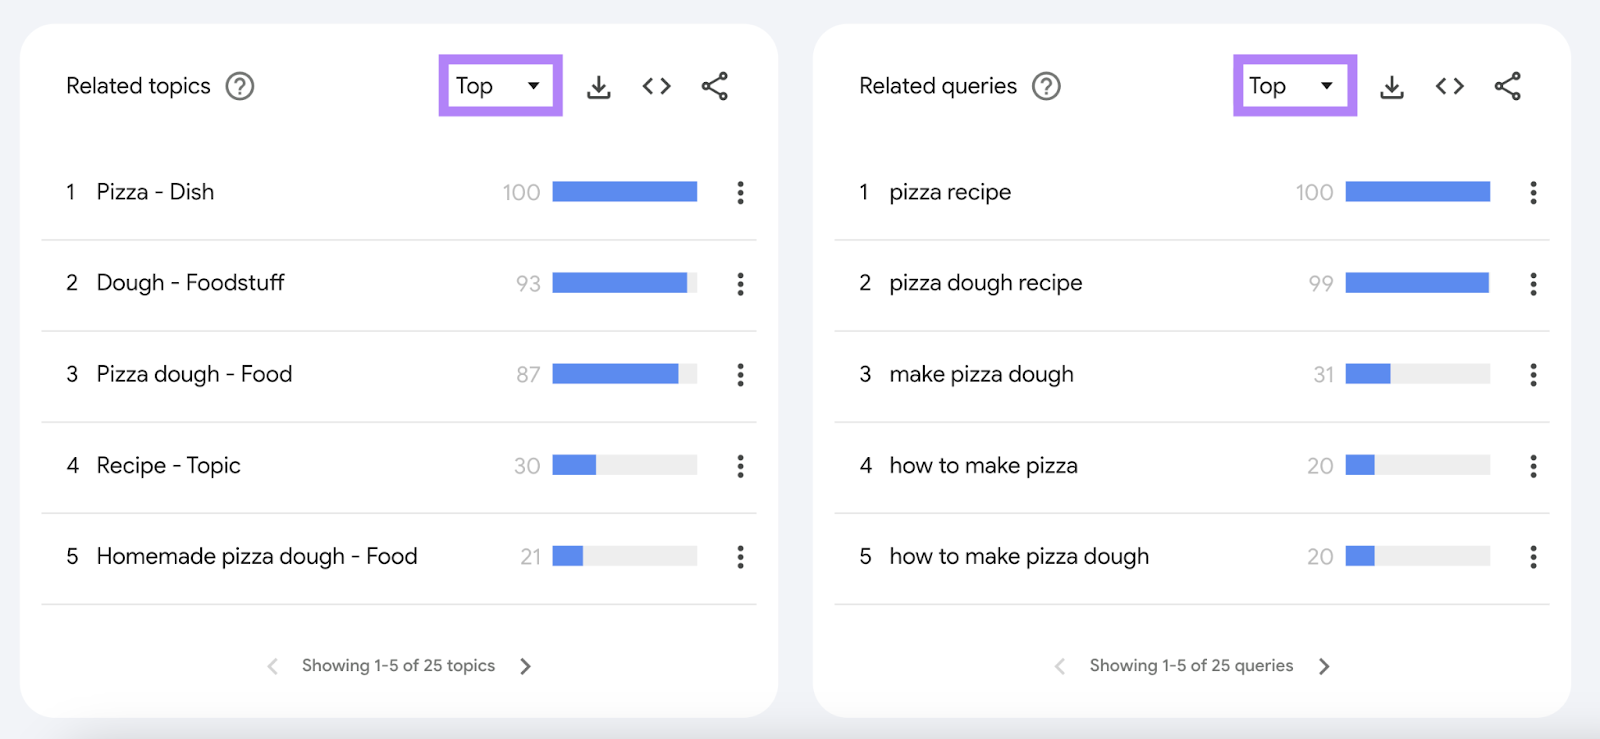
Task: Share the Related topics list
Action: tap(715, 86)
